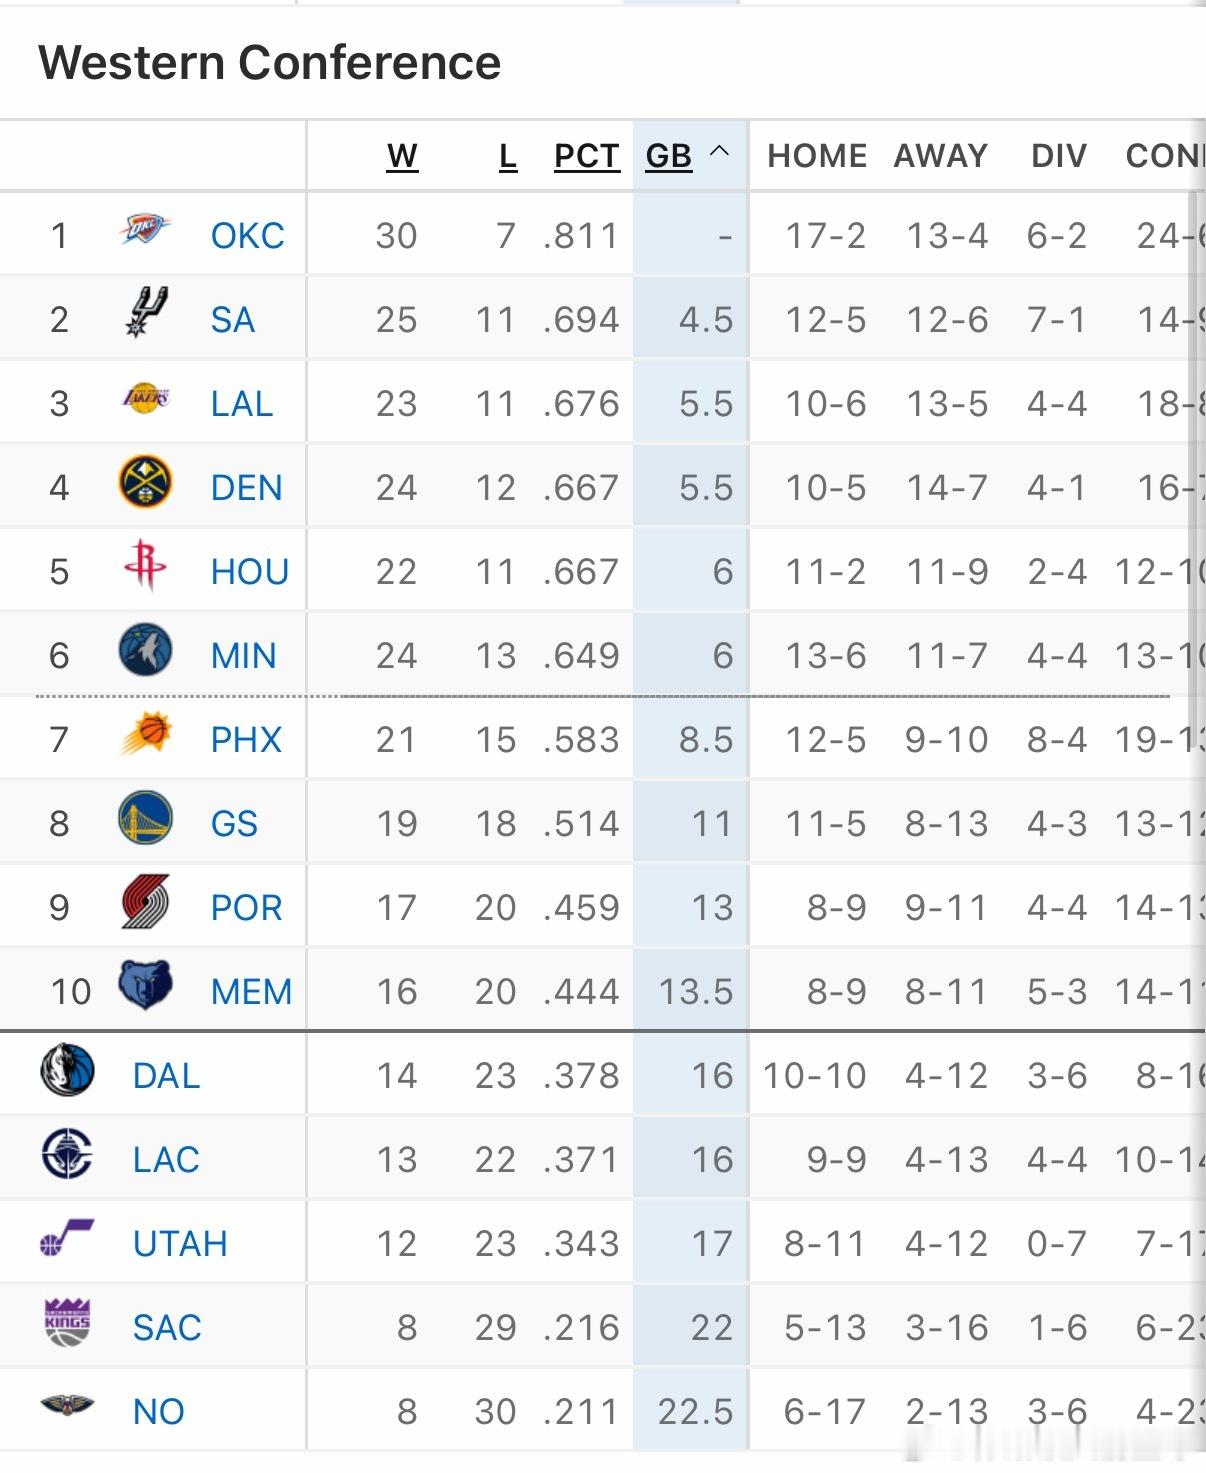This screenshot has width=1206, height=1473.
Task: Click the San Antonio Spurs logo
Action: pyautogui.click(x=146, y=312)
